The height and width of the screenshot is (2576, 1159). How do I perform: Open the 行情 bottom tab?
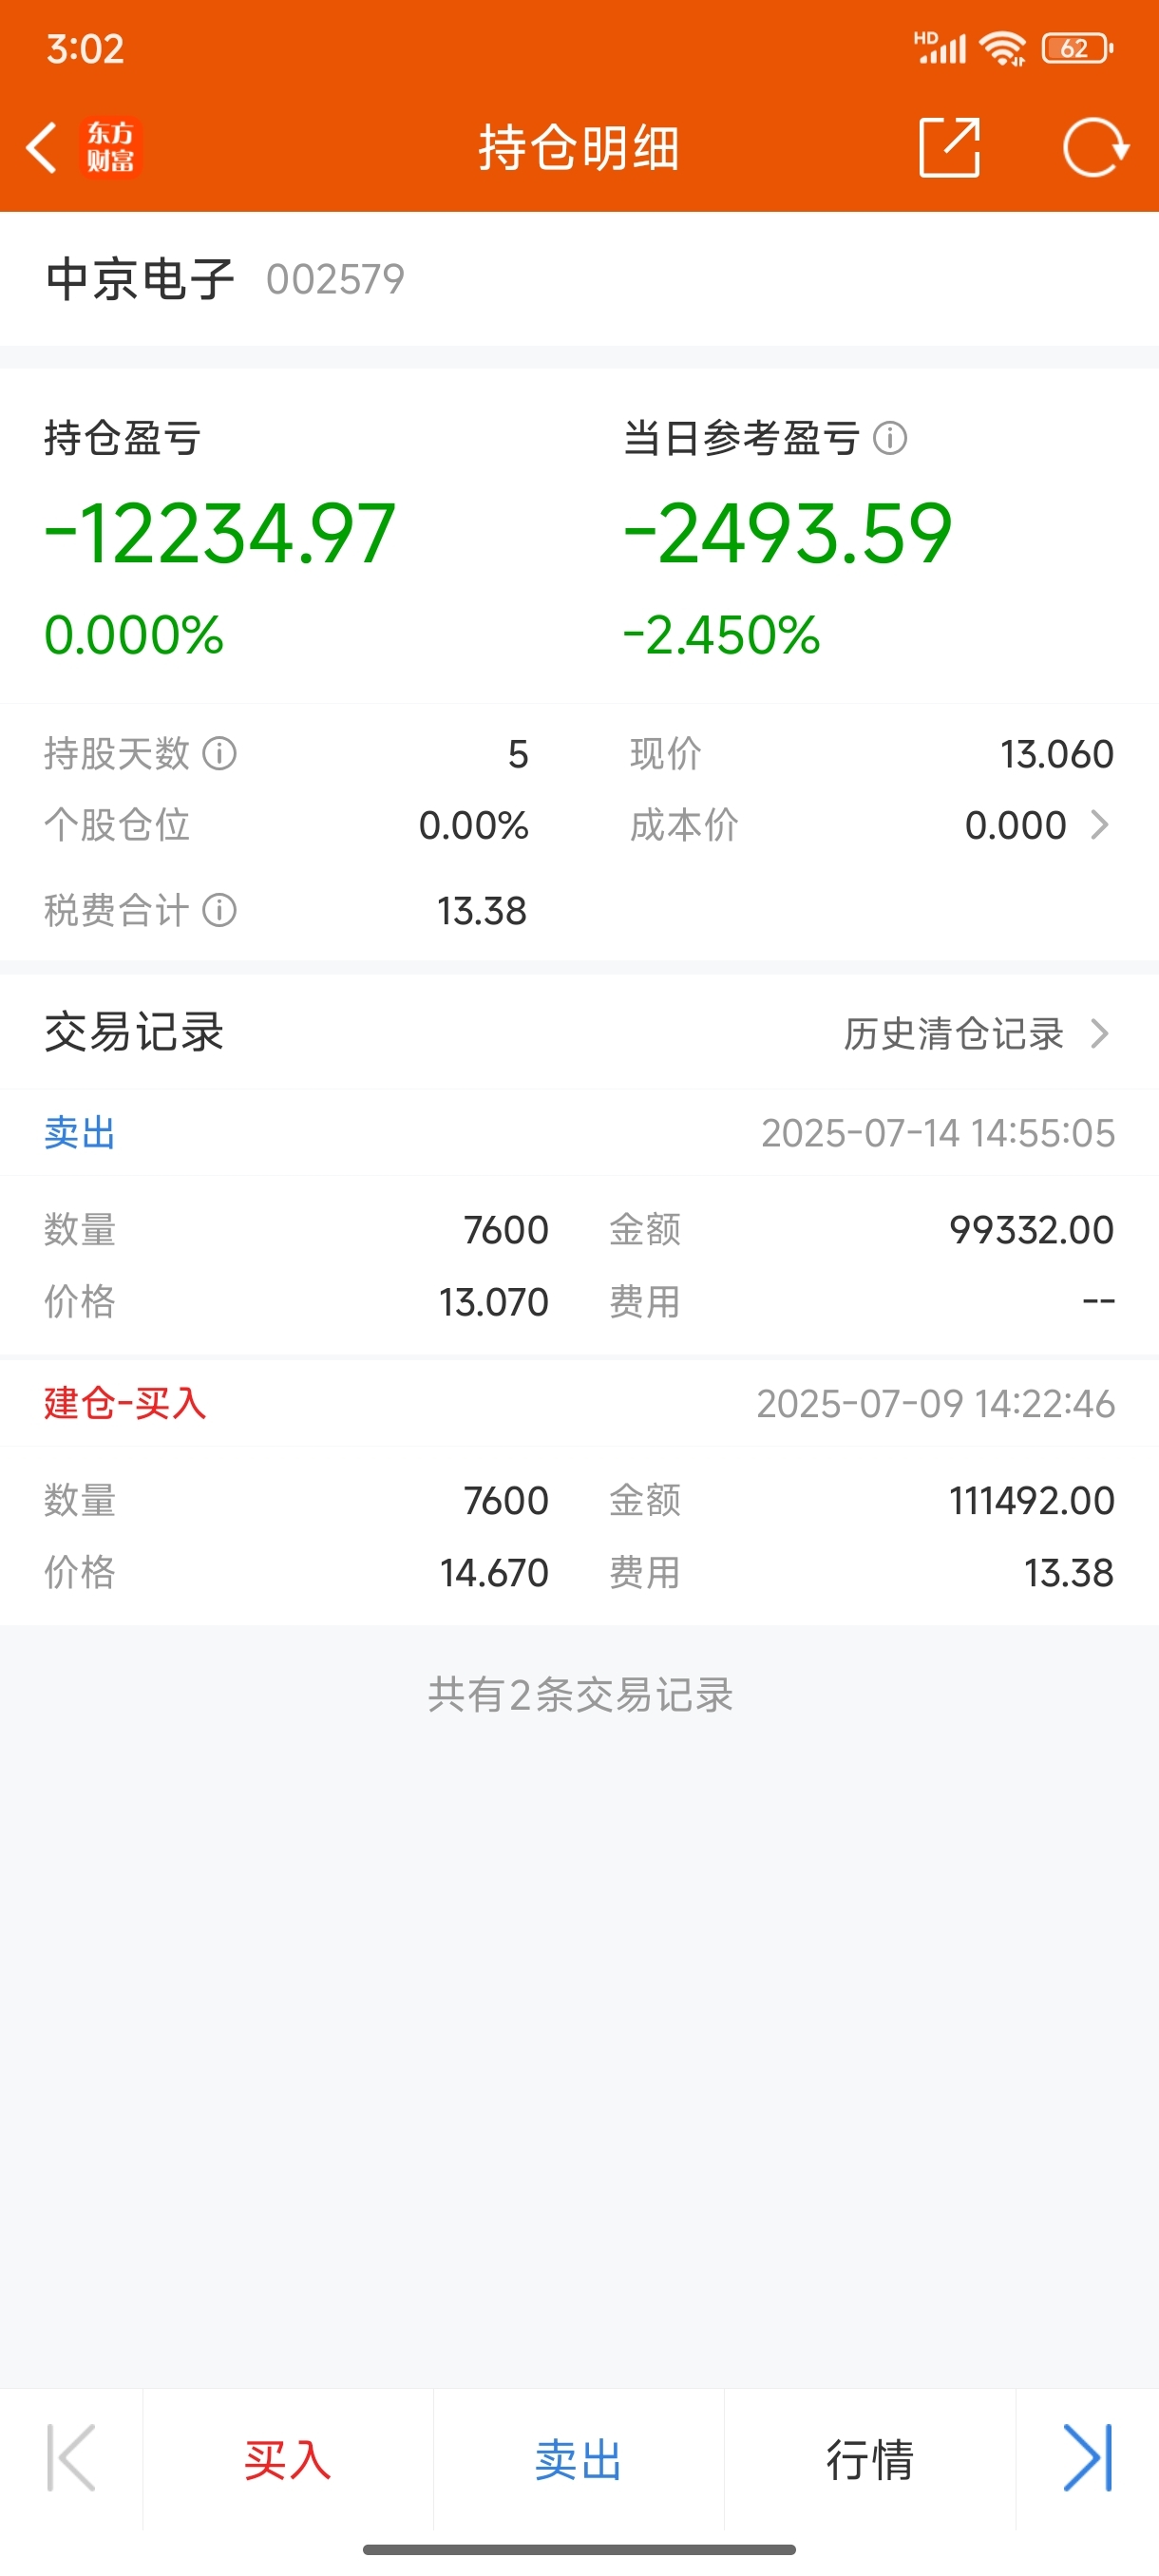[x=870, y=2460]
